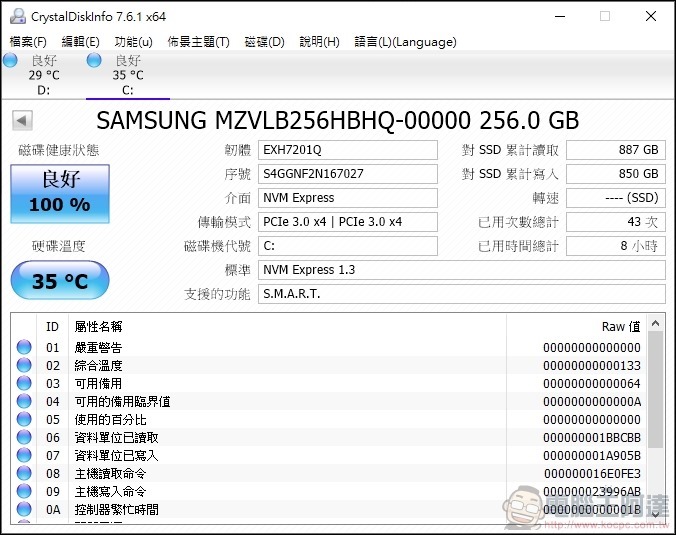Click the standard field NVM Express 1.3
Image resolution: width=676 pixels, height=535 pixels.
[462, 270]
